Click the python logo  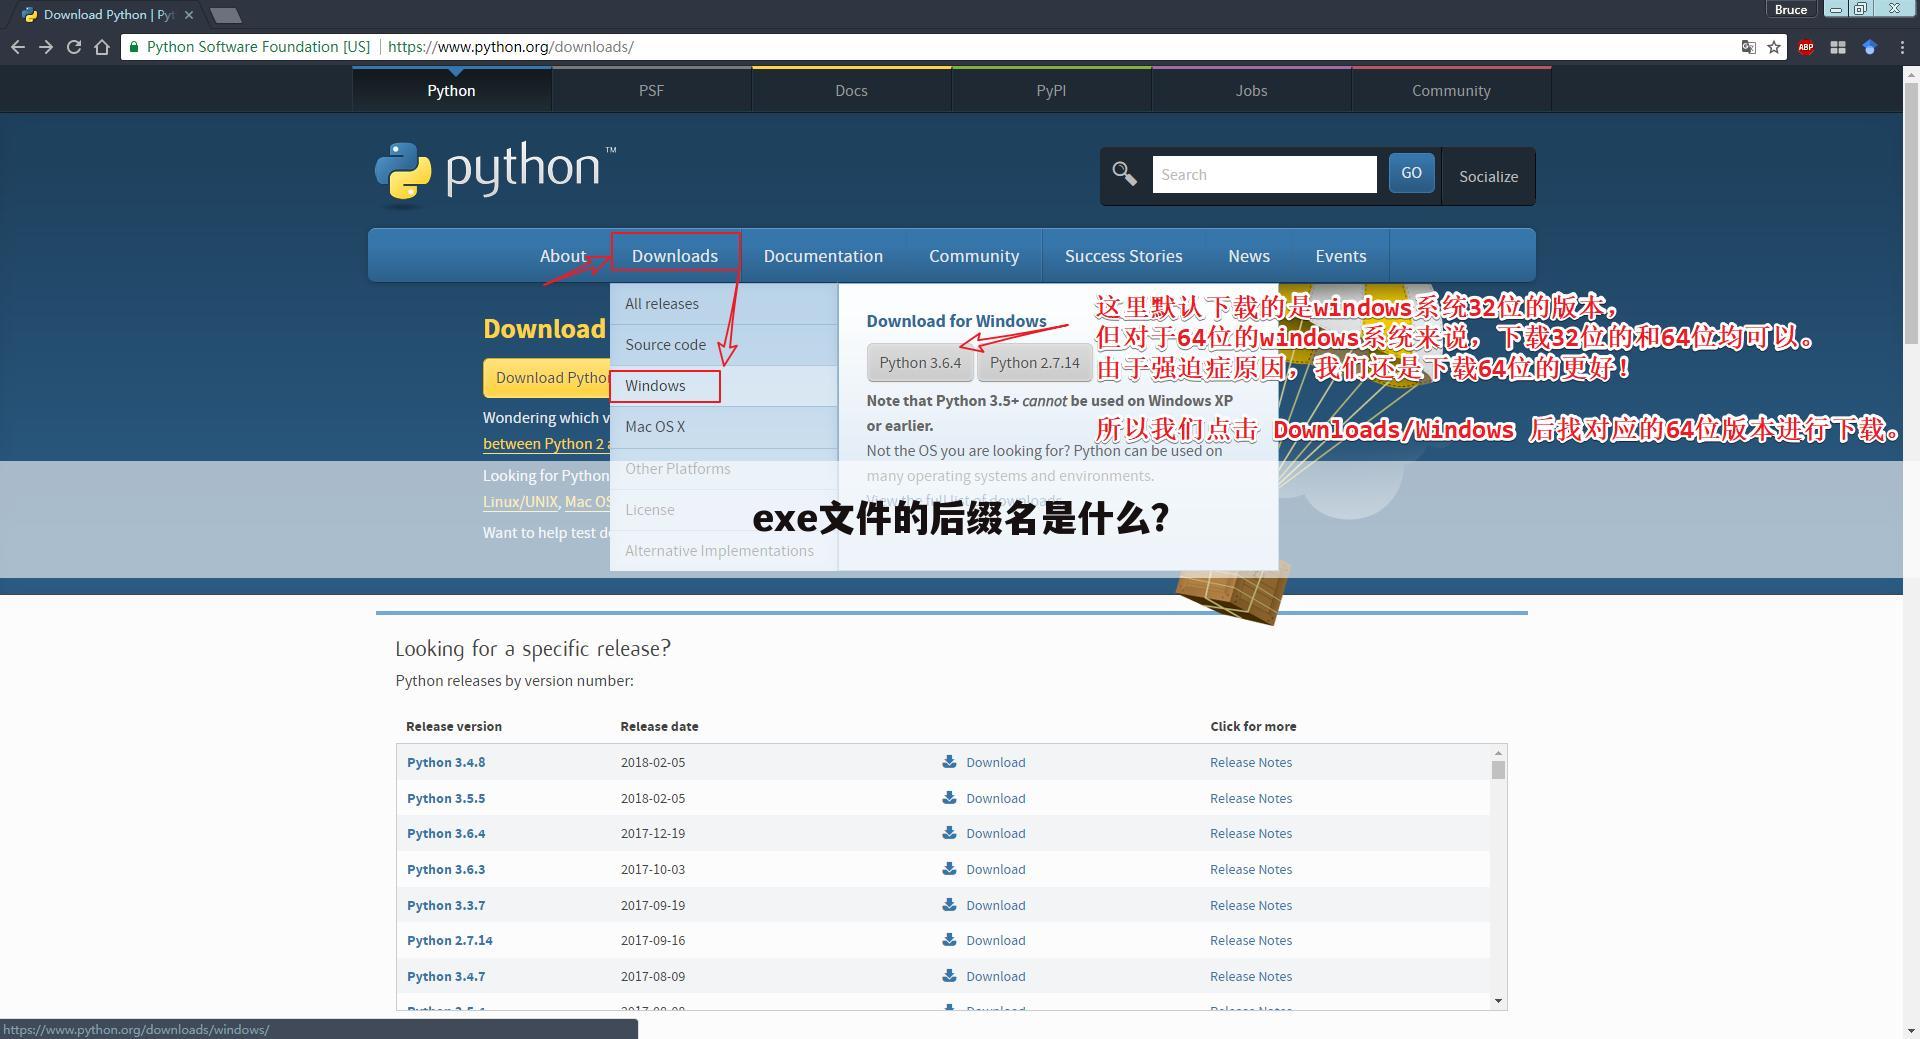(x=496, y=174)
